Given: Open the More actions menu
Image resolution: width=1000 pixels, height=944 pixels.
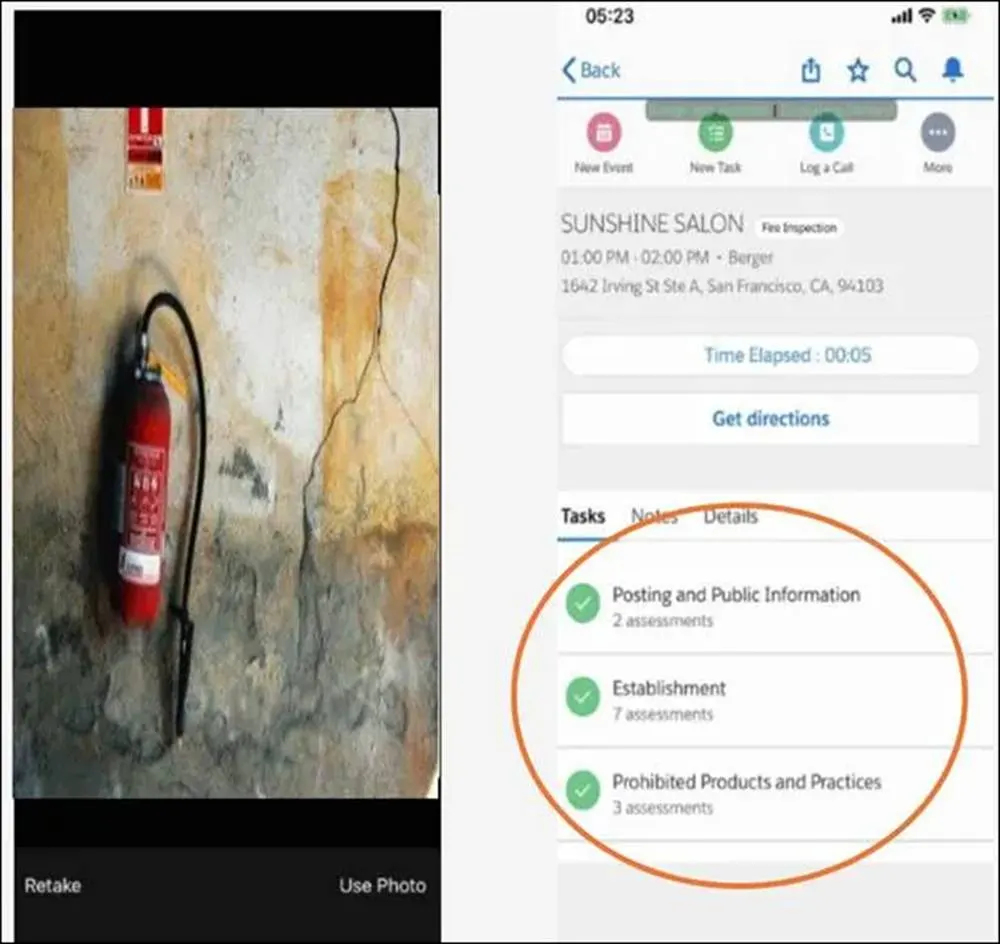Looking at the screenshot, I should (938, 143).
